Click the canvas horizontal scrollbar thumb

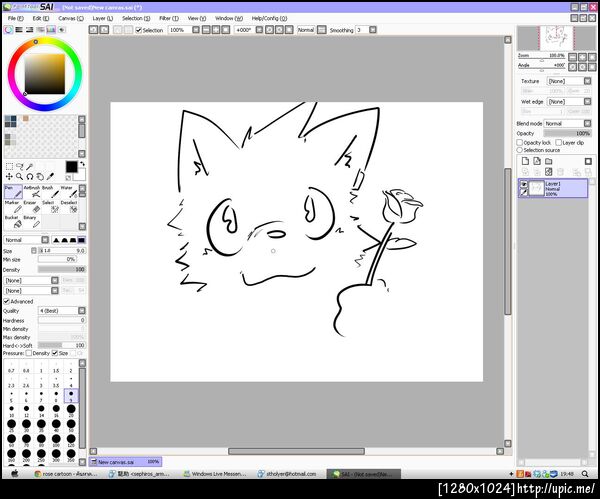[x=296, y=452]
